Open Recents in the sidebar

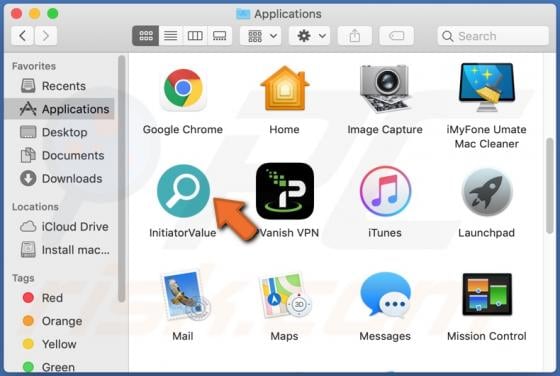[60, 86]
